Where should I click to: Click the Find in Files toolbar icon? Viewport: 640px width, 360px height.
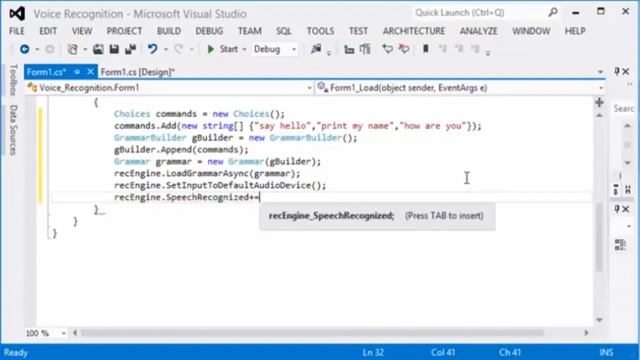(316, 49)
